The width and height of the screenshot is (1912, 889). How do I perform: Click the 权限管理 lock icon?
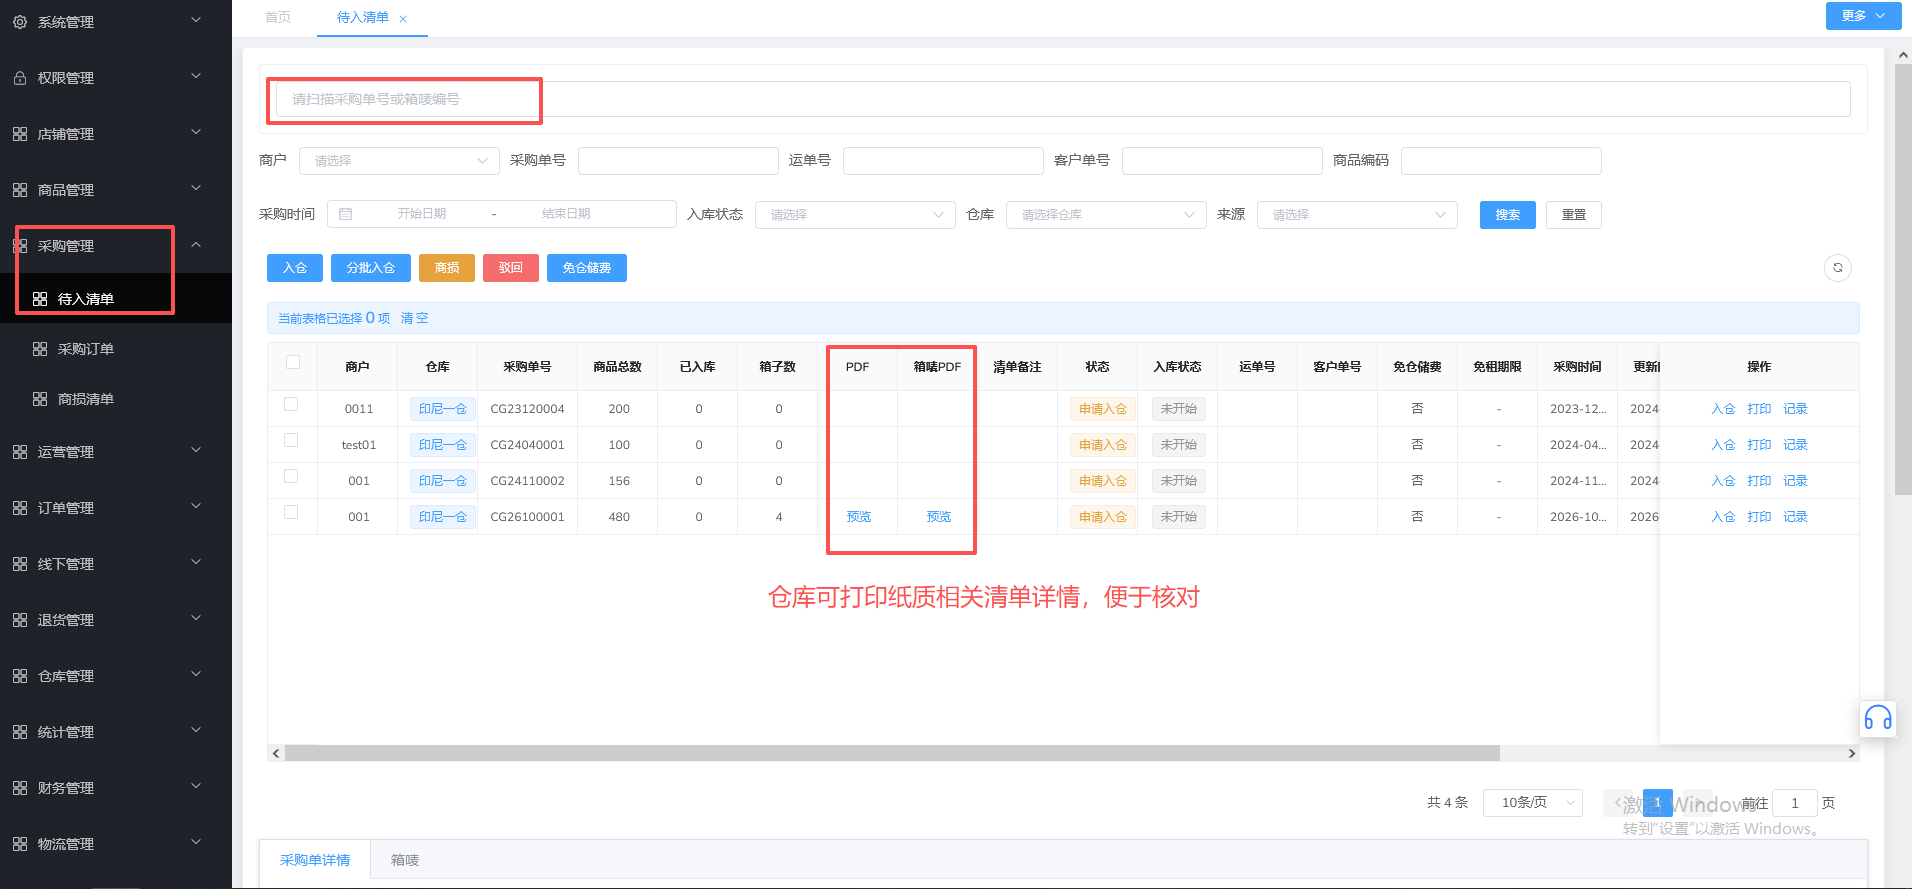click(20, 77)
